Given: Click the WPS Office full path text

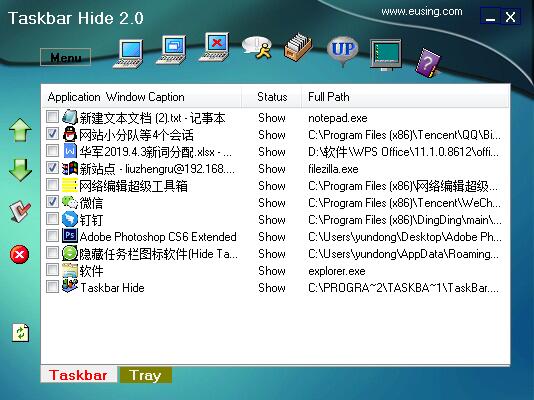Looking at the screenshot, I should point(403,152).
